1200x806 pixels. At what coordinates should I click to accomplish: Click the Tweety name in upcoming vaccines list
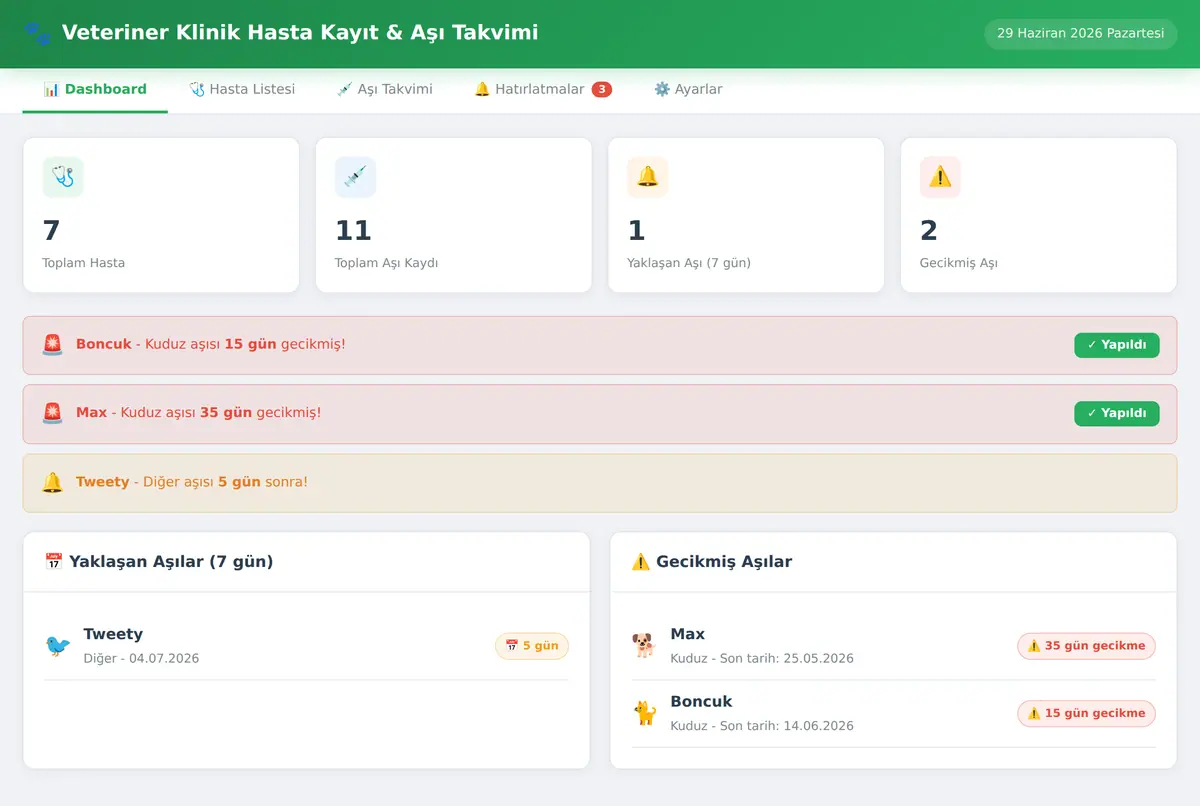(x=113, y=634)
